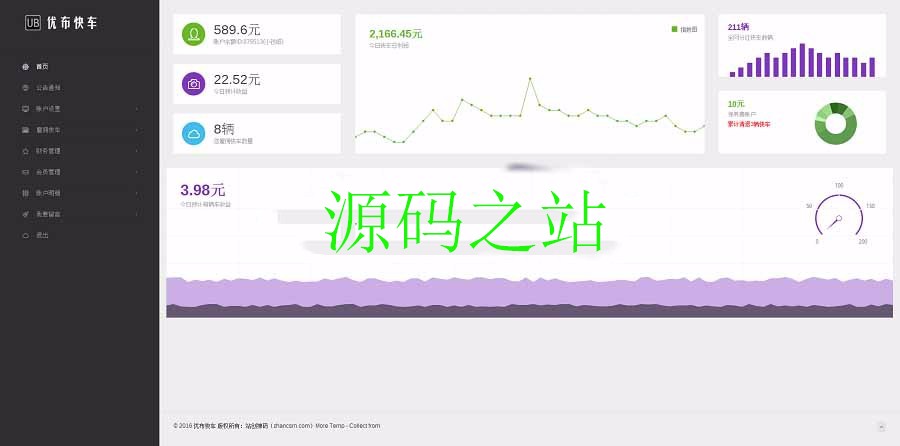Viewport: 900px width, 446px height.
Task: Click the monitor icon for 账户设置
Action: [25, 108]
